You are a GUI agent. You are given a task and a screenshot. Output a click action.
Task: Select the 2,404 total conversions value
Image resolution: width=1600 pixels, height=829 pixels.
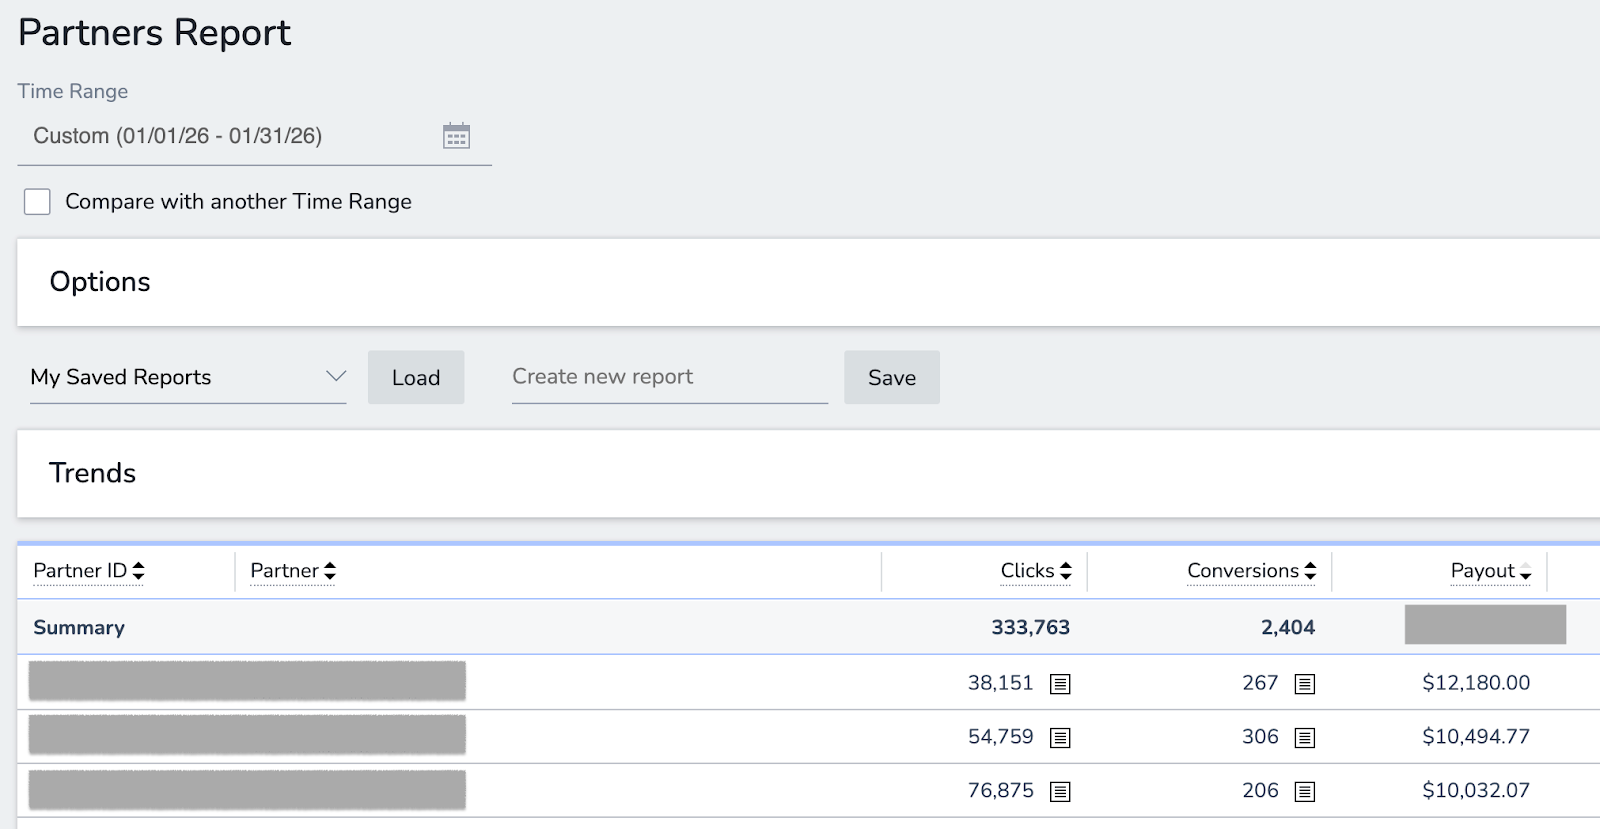click(x=1288, y=628)
